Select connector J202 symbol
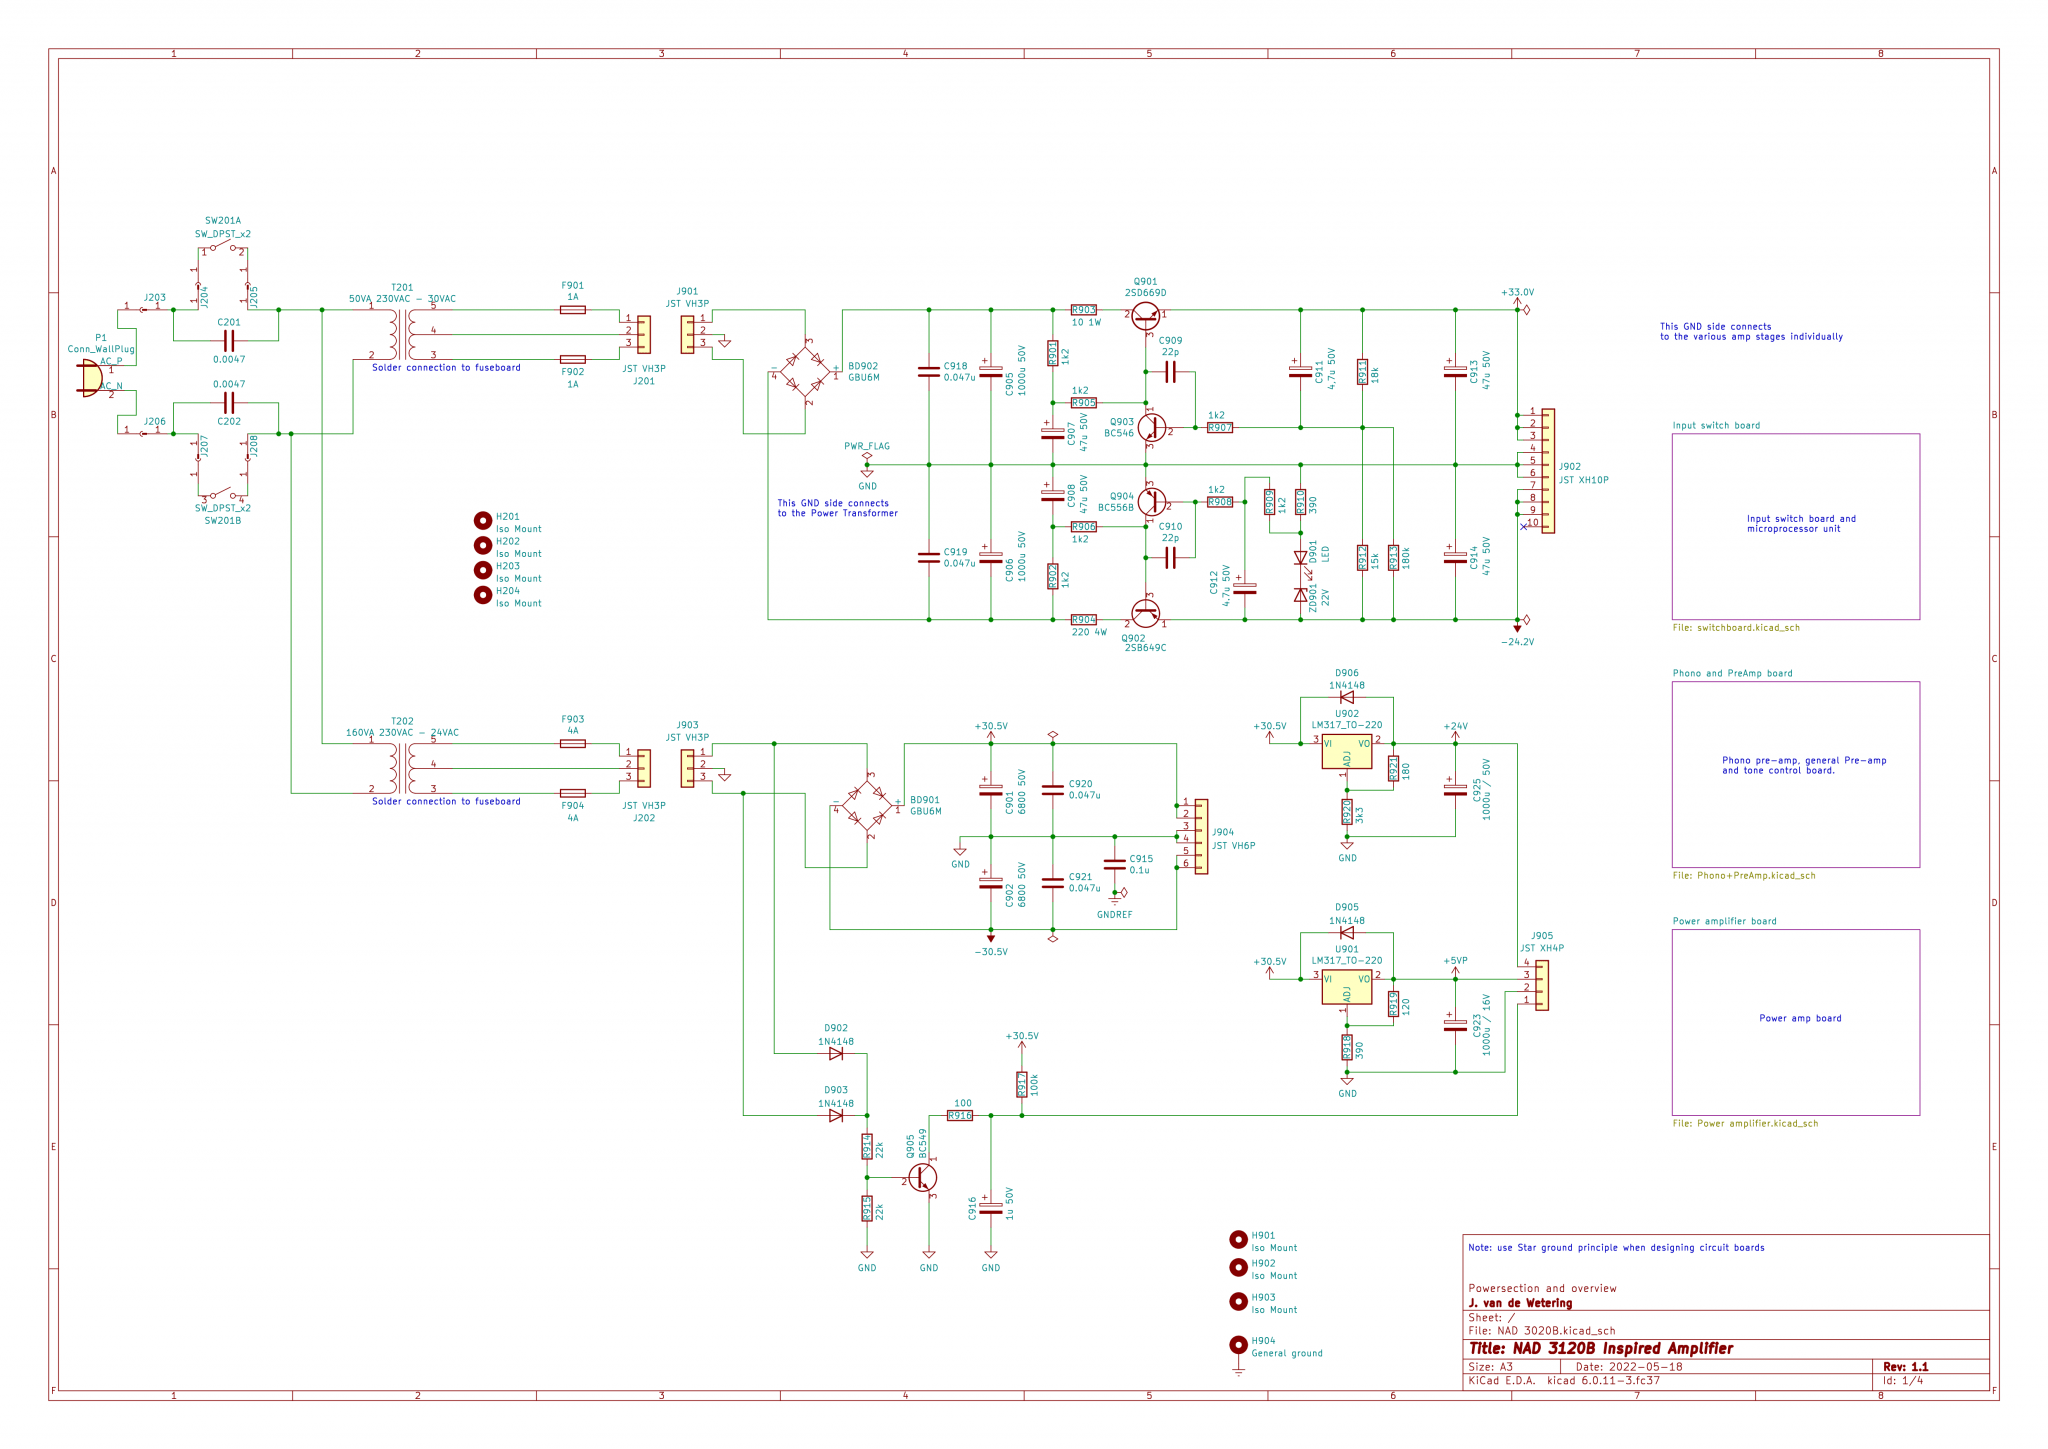 643,768
